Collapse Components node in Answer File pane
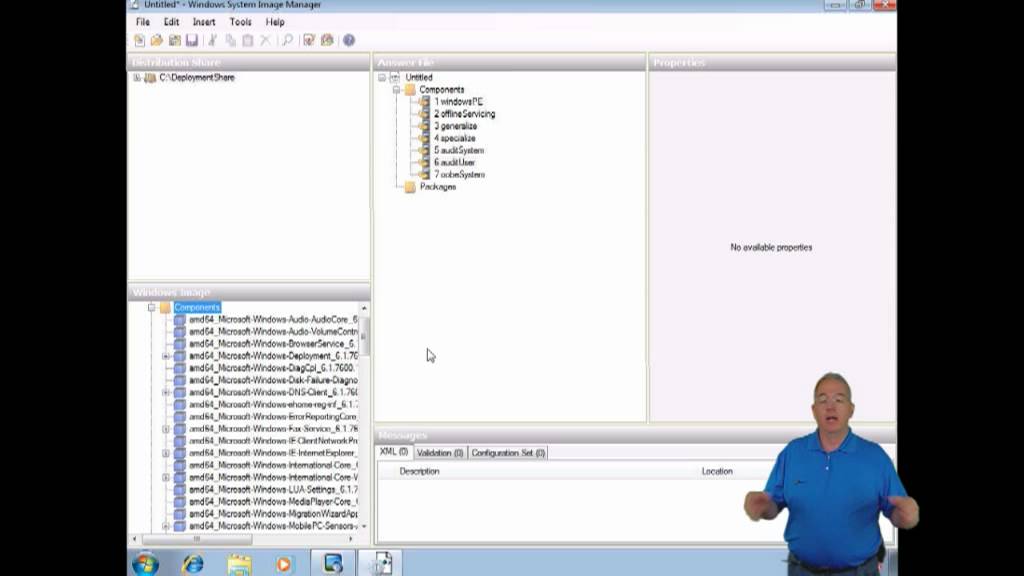This screenshot has width=1024, height=576. (396, 90)
